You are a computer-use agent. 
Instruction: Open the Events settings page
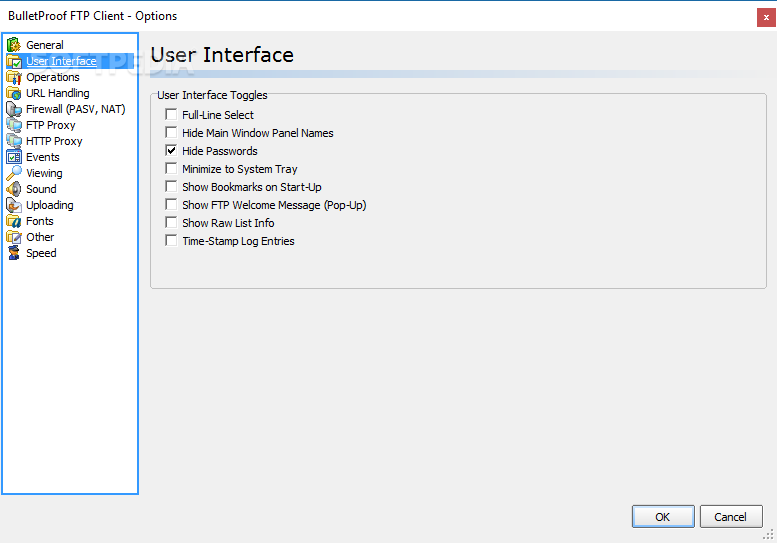[43, 157]
